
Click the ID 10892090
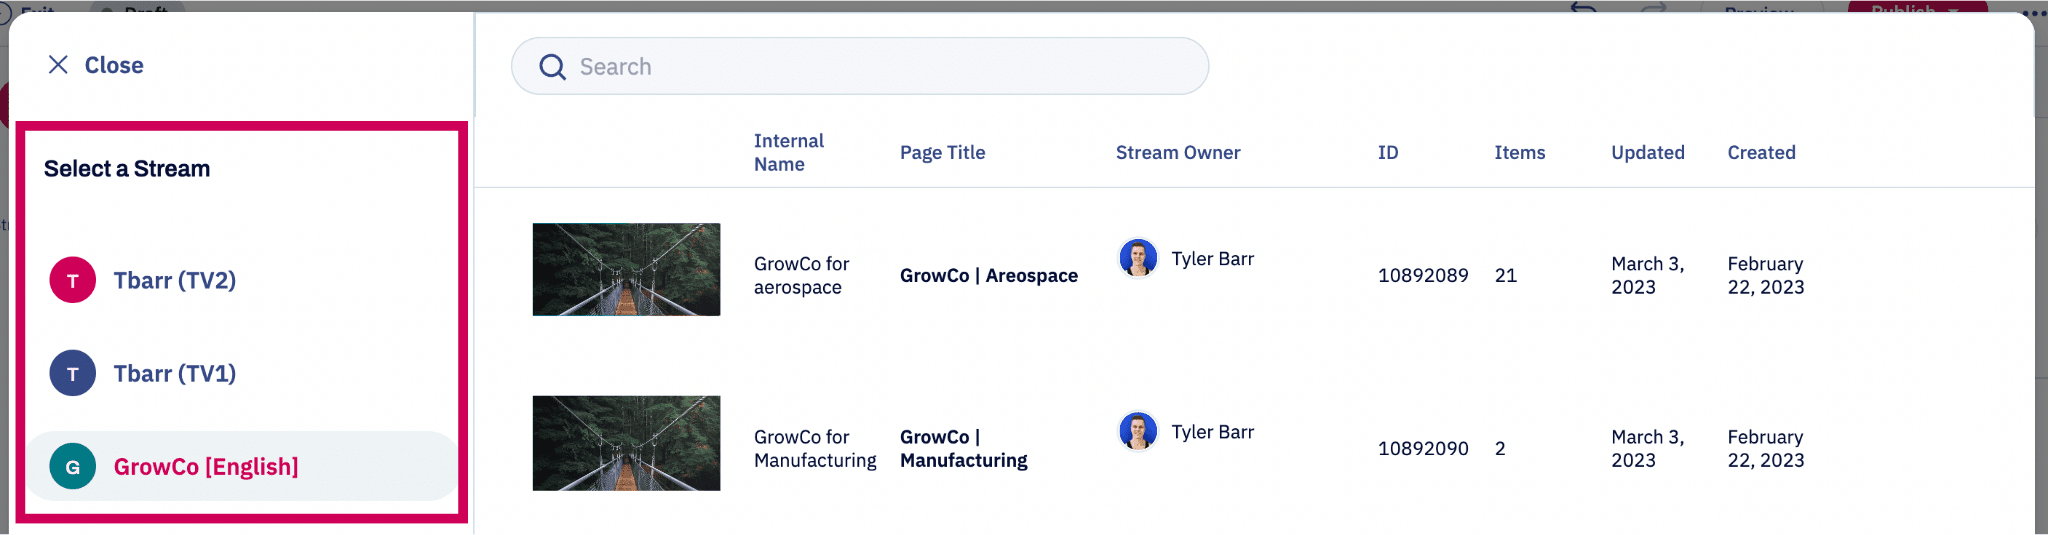tap(1423, 448)
